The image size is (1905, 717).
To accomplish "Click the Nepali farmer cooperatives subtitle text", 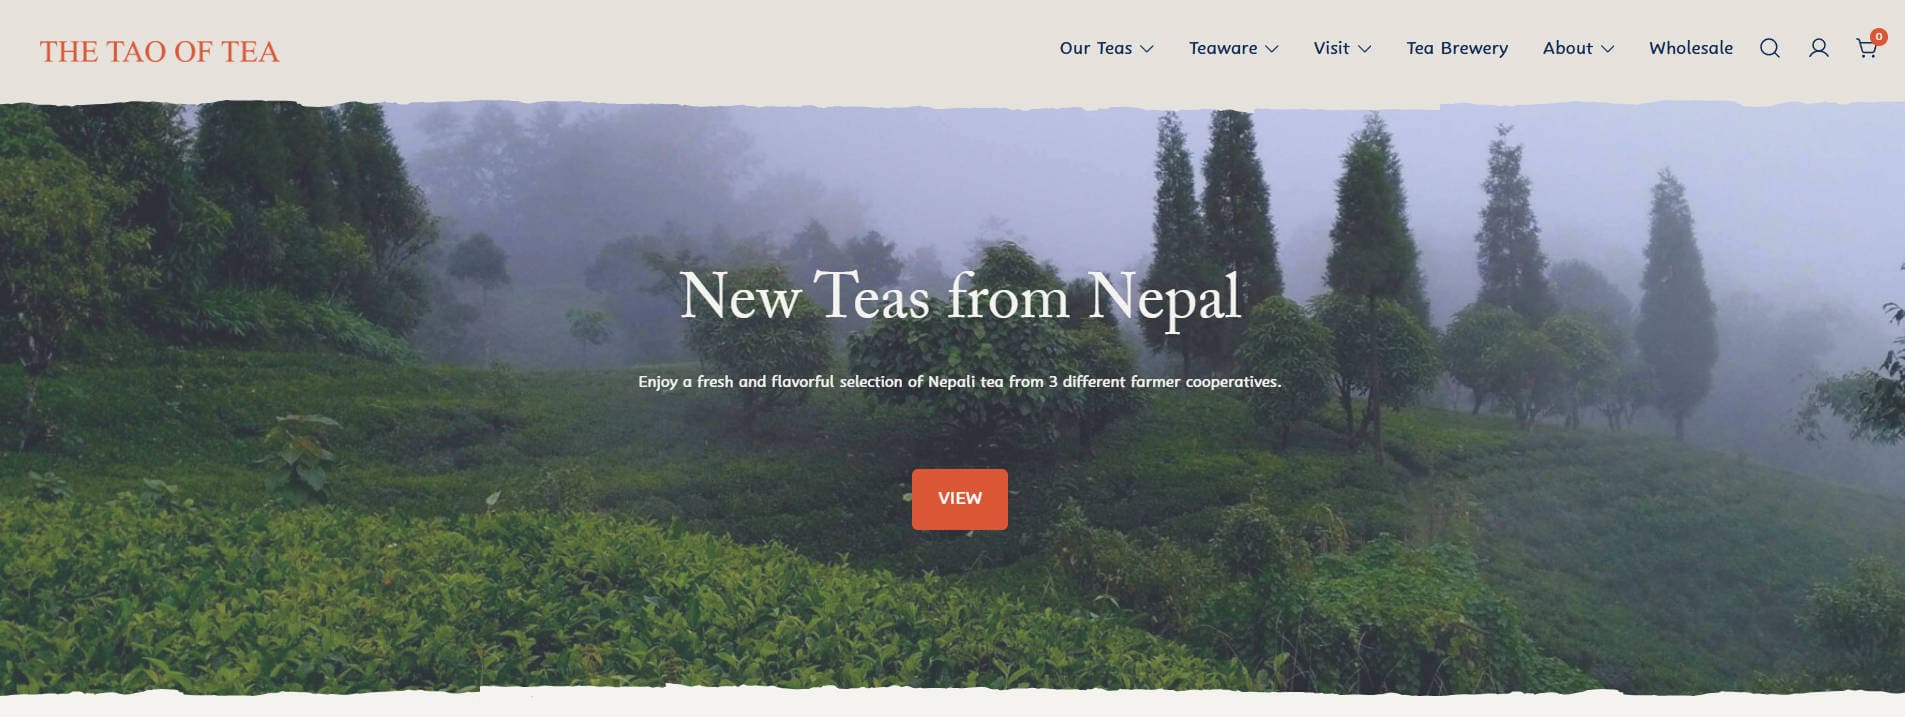I will tap(960, 381).
